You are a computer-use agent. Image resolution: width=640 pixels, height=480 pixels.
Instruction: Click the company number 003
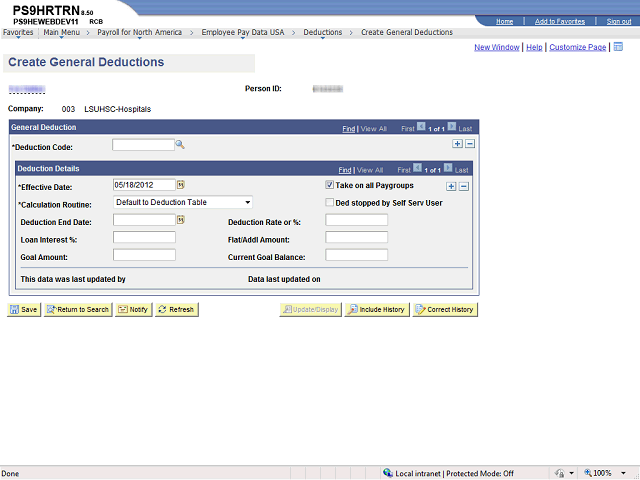tap(68, 109)
